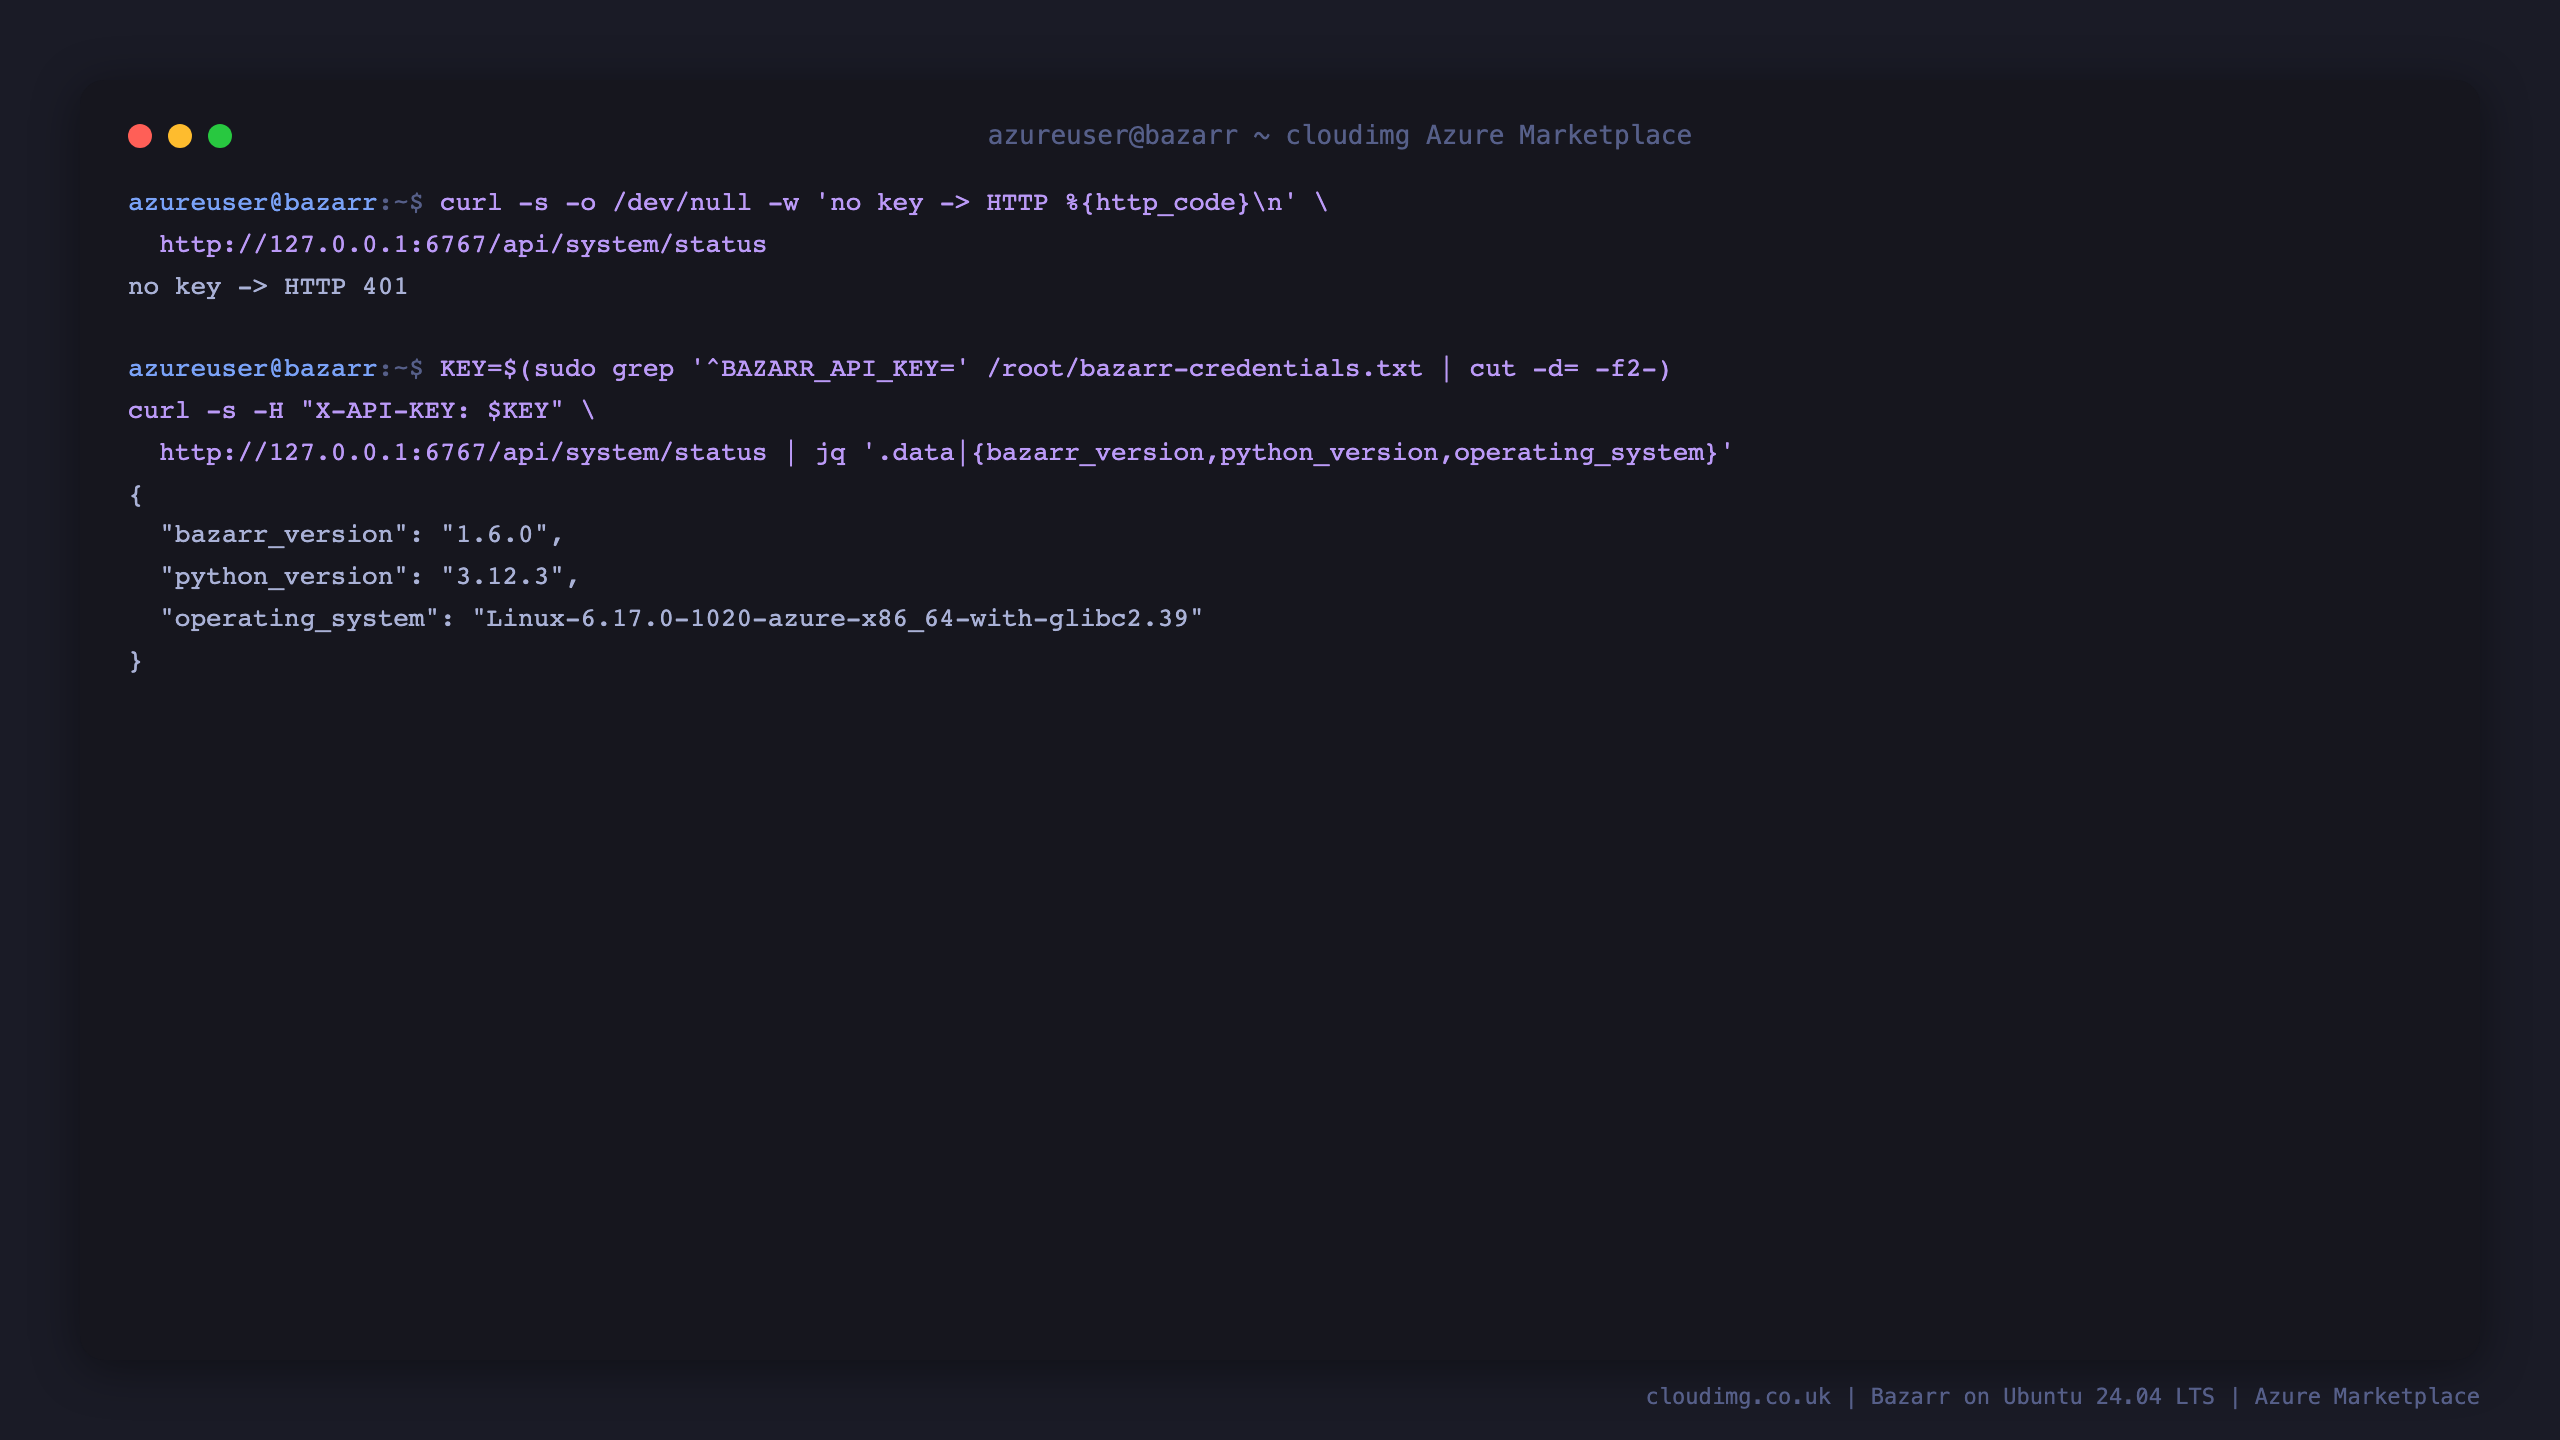The image size is (2560, 1440).
Task: Click the "1.6.0" version value
Action: click(494, 535)
